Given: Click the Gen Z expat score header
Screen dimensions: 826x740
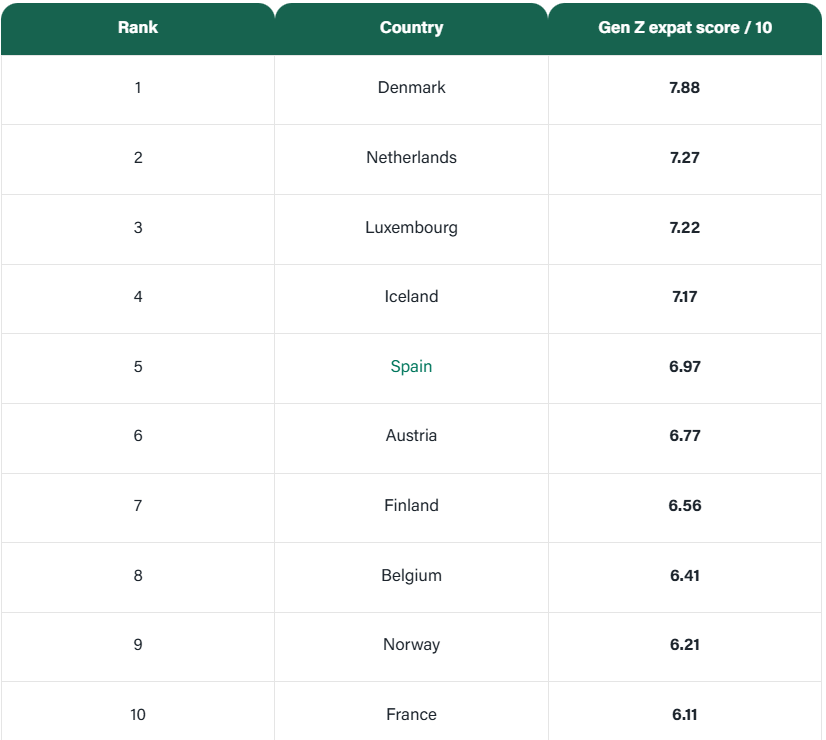Looking at the screenshot, I should [685, 28].
